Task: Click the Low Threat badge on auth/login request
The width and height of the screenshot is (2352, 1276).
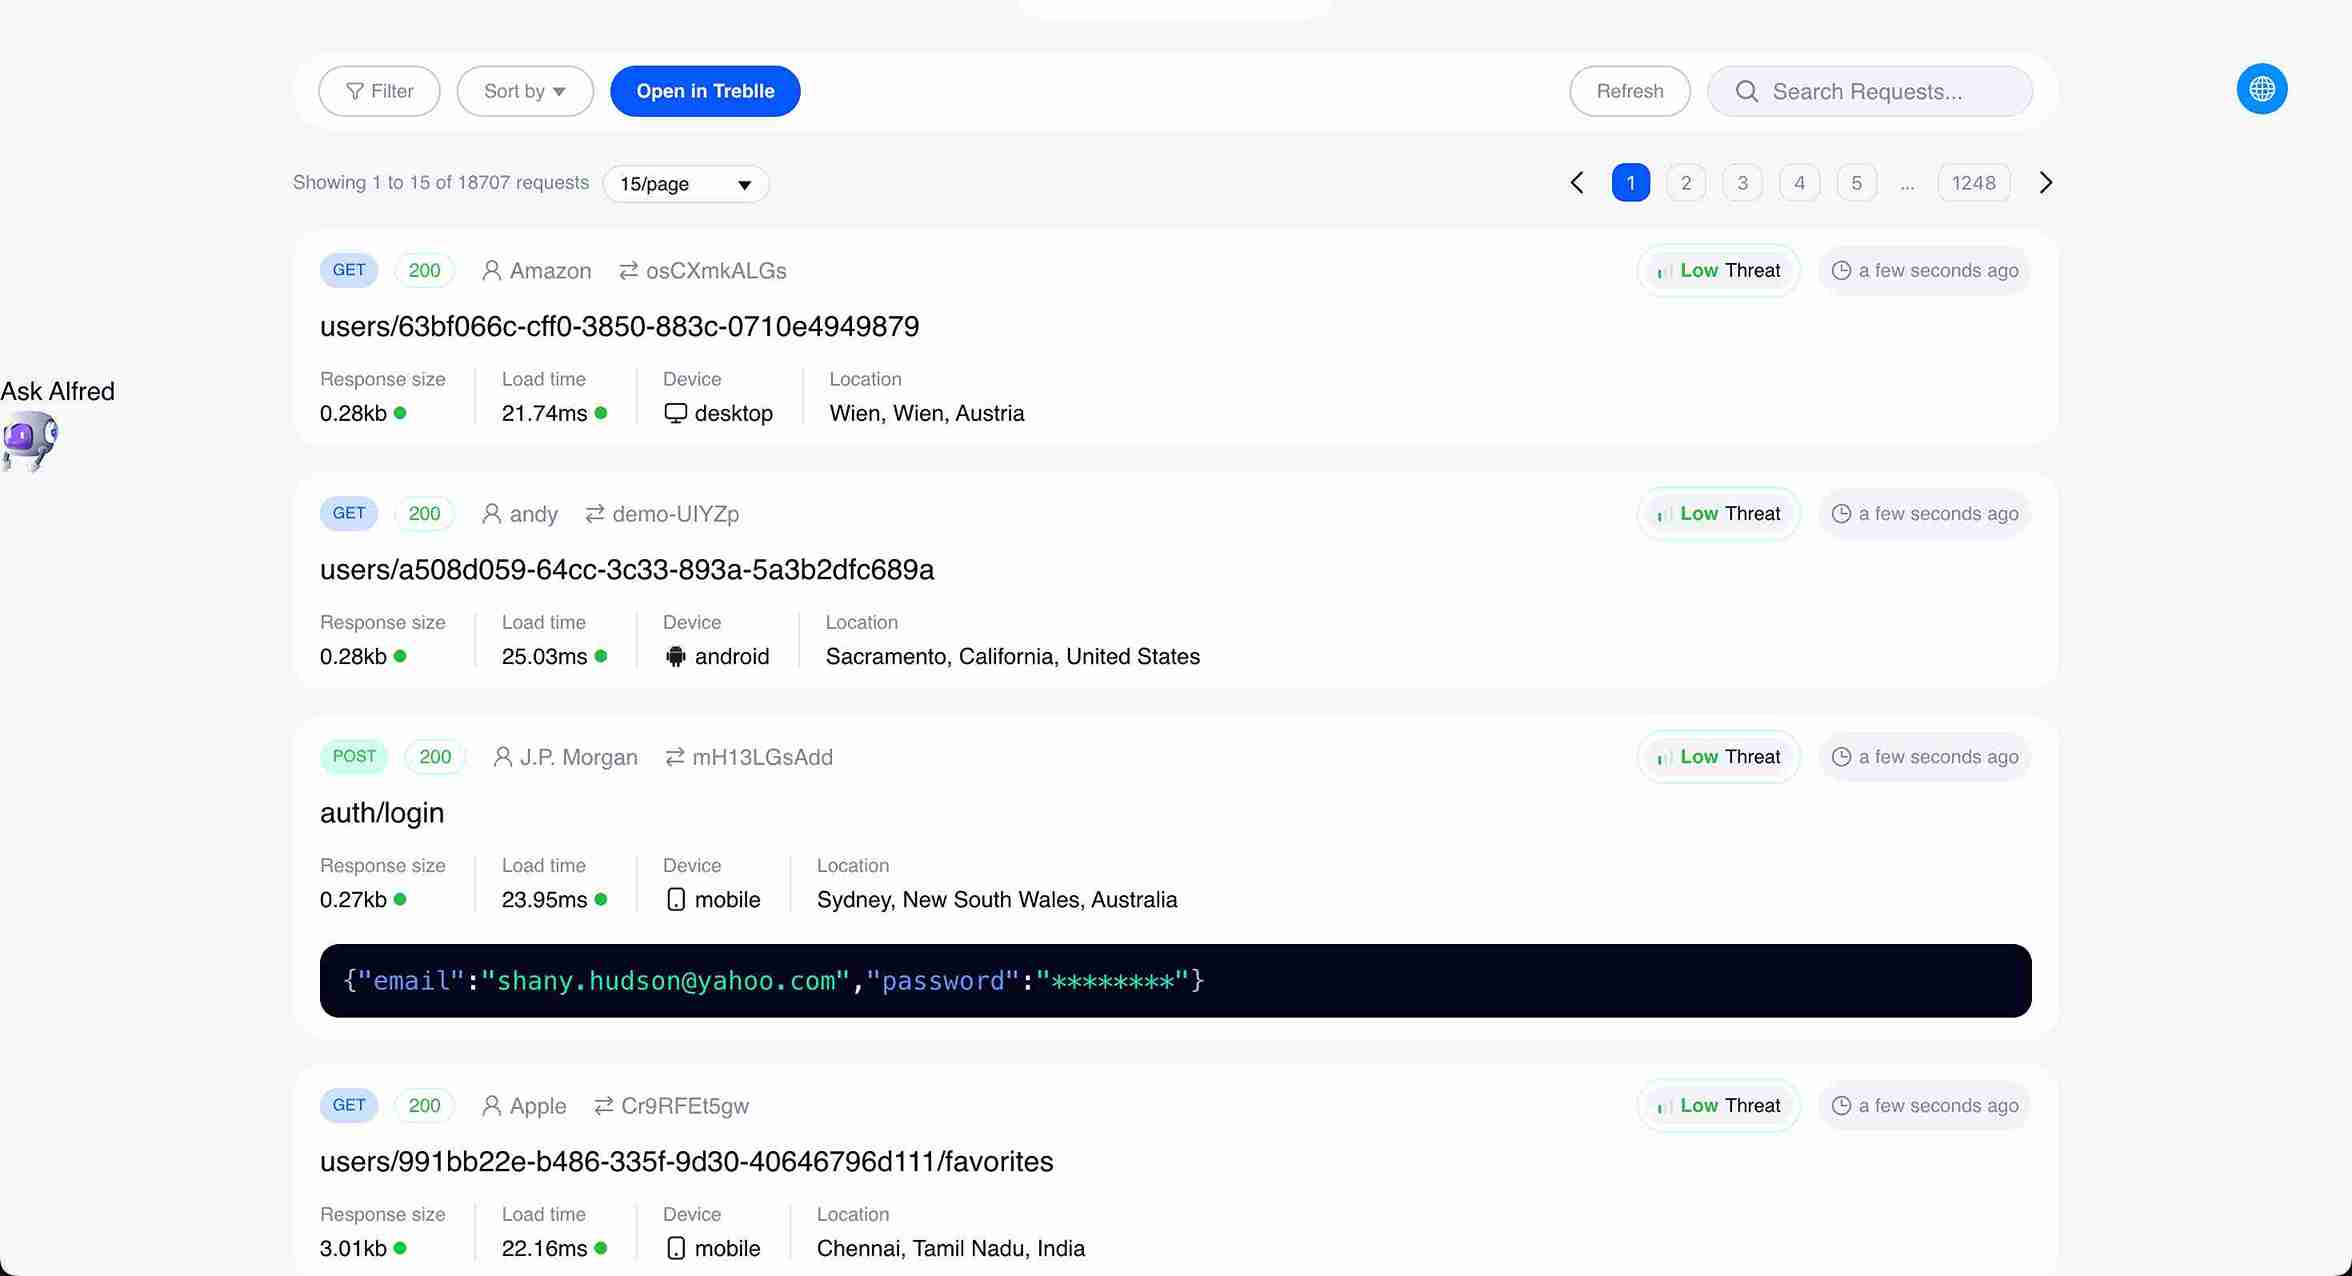Action: (x=1718, y=757)
